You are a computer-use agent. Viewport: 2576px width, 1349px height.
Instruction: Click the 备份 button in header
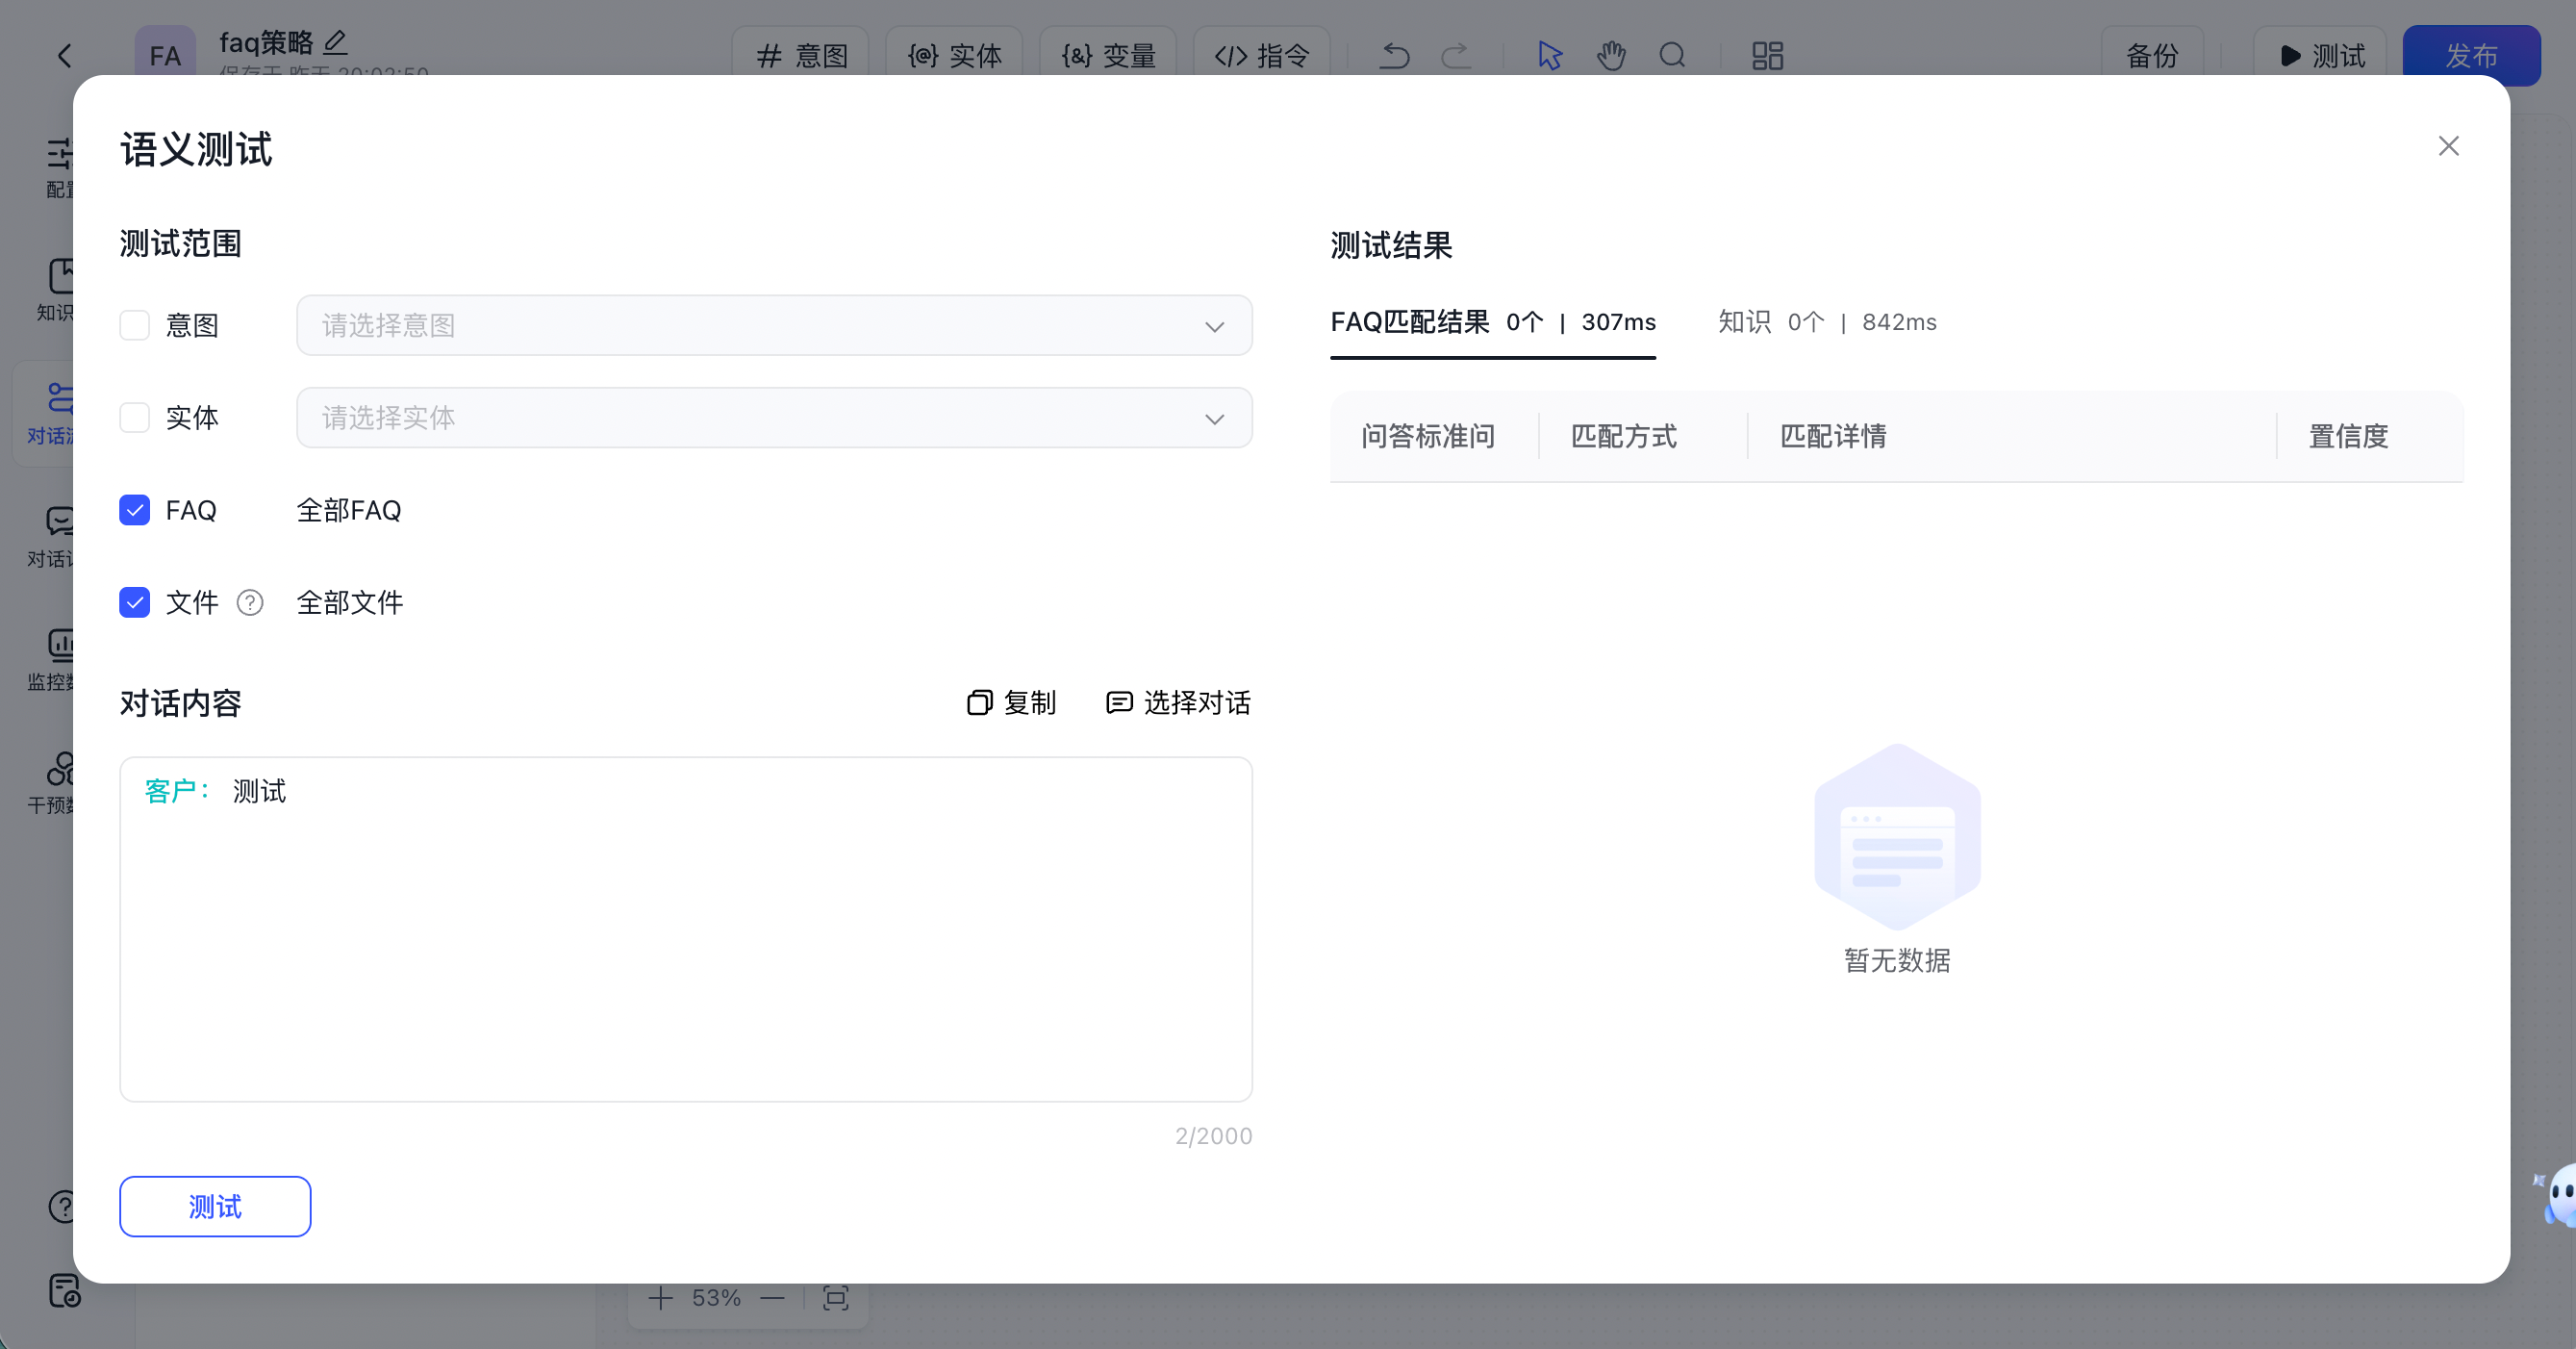pos(2152,55)
